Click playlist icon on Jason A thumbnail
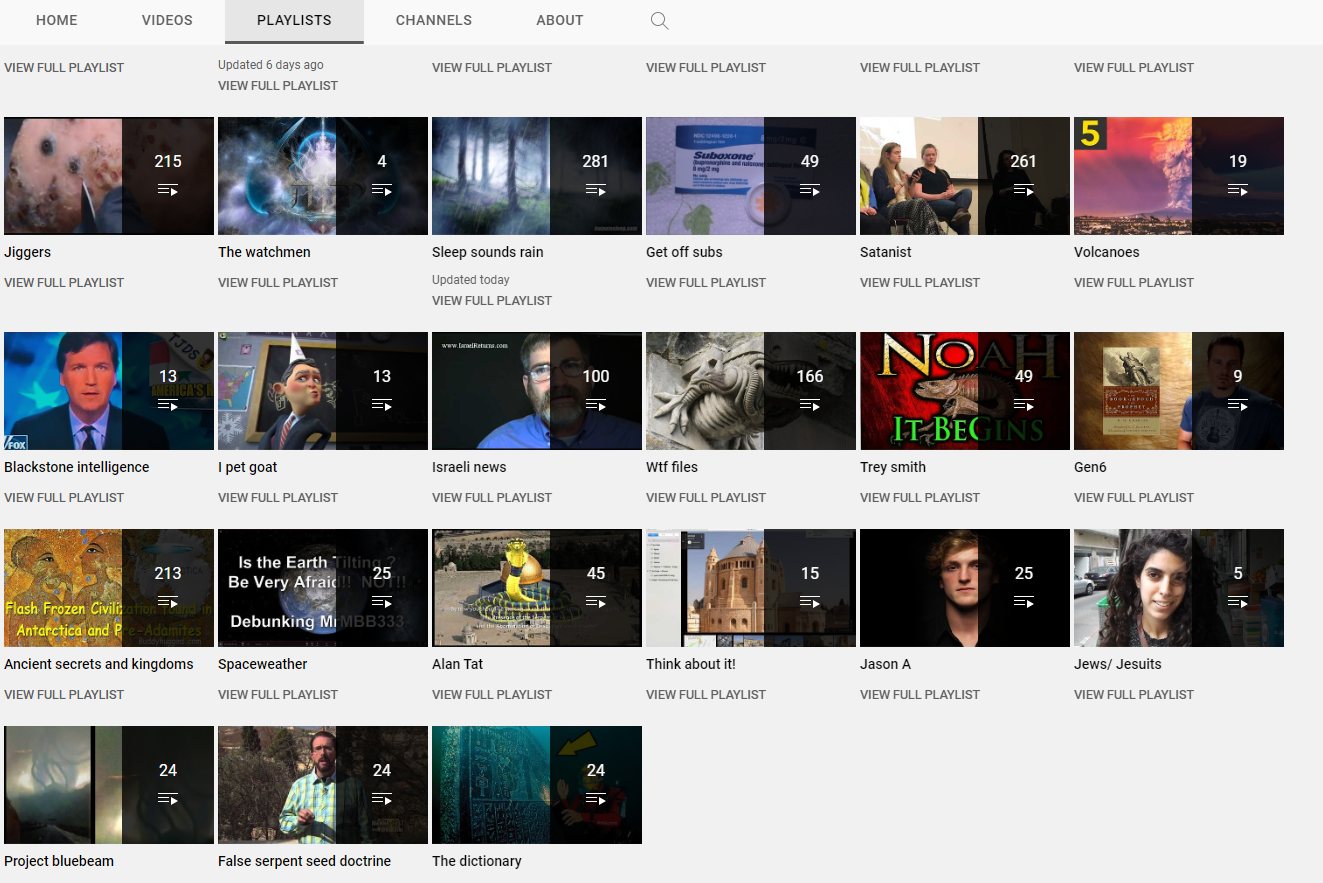Screen dimensions: 1323x883 click(x=1024, y=602)
